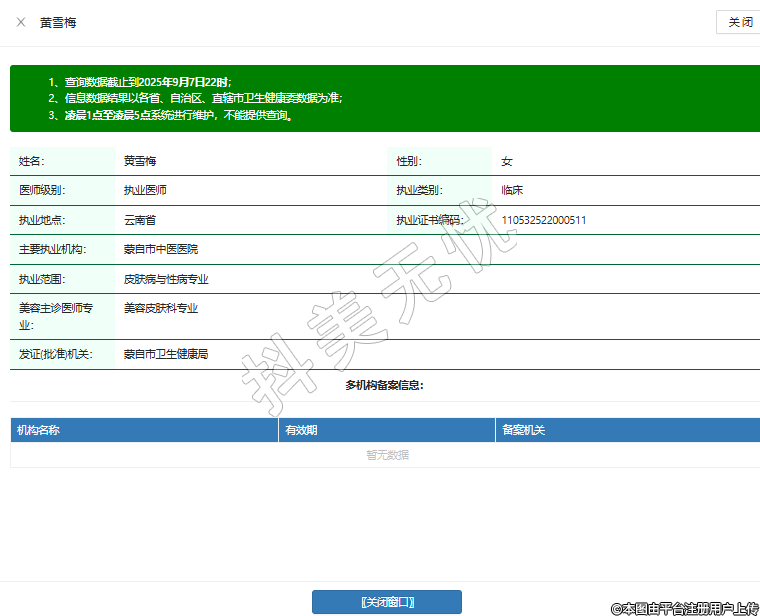Select certificate number 110532522000511
Viewport: 760px width, 616px height.
tap(543, 220)
